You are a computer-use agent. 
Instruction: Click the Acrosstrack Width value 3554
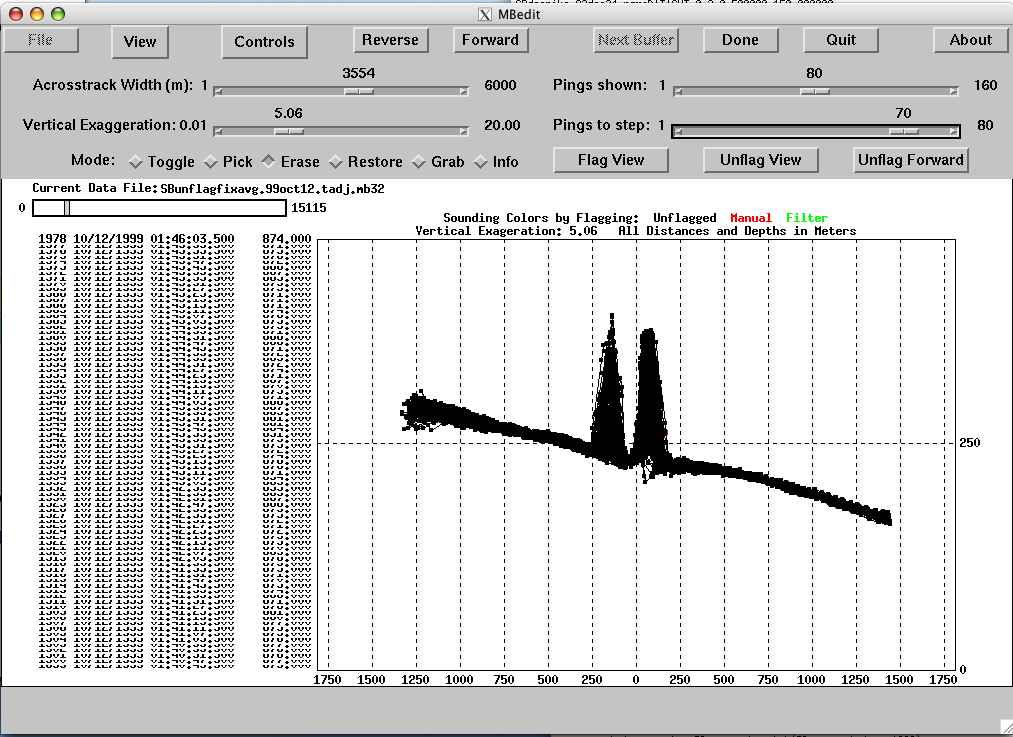pos(359,73)
